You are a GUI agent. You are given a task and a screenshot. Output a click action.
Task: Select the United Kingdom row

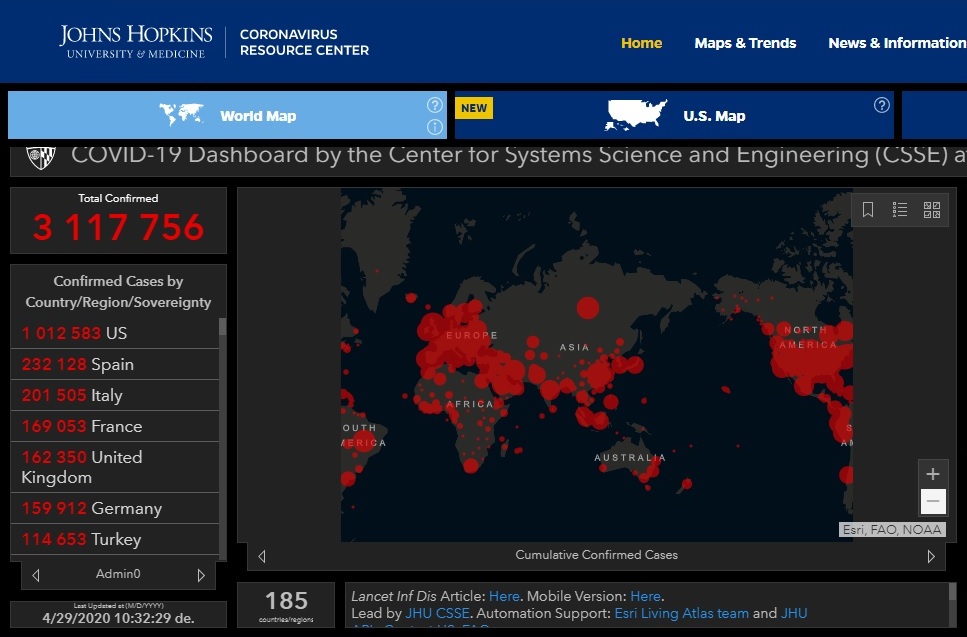pos(115,467)
